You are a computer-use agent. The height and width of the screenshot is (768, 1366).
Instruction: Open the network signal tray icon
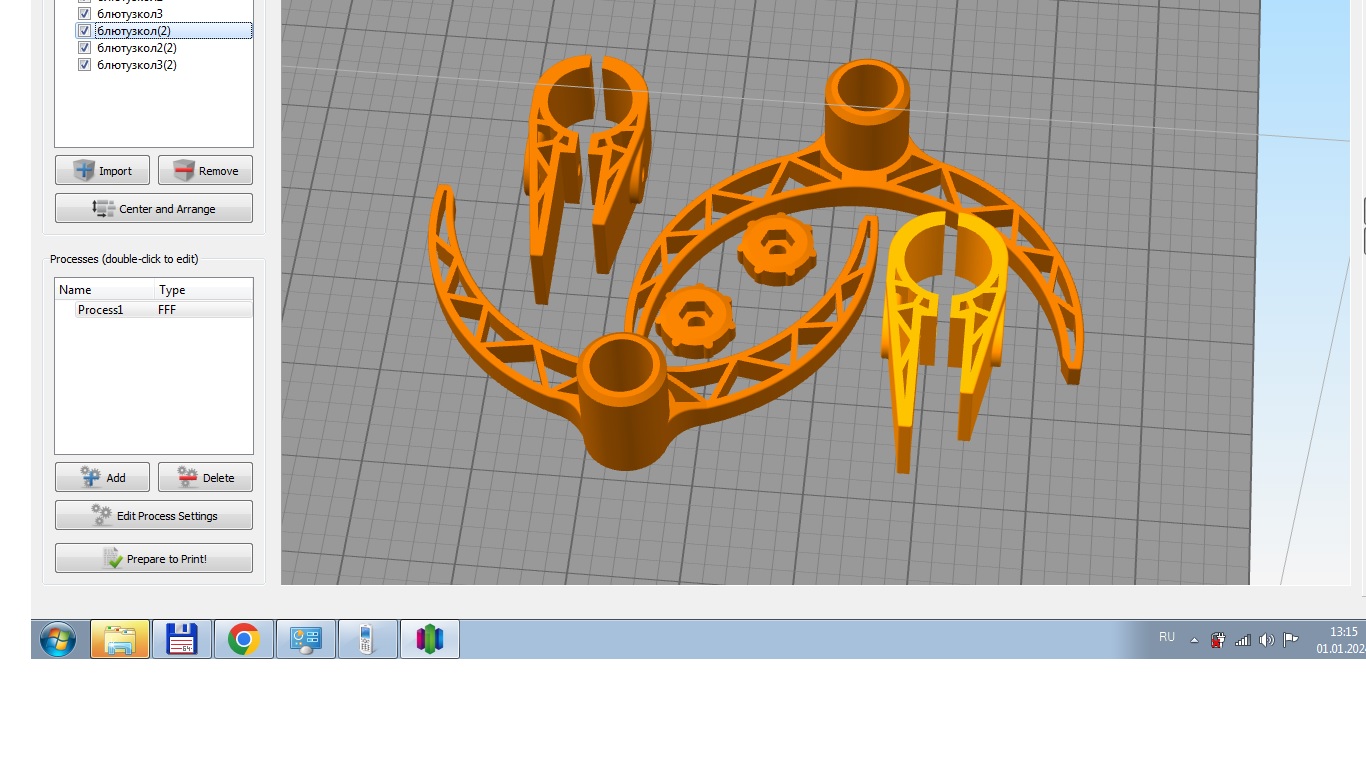pyautogui.click(x=1243, y=640)
